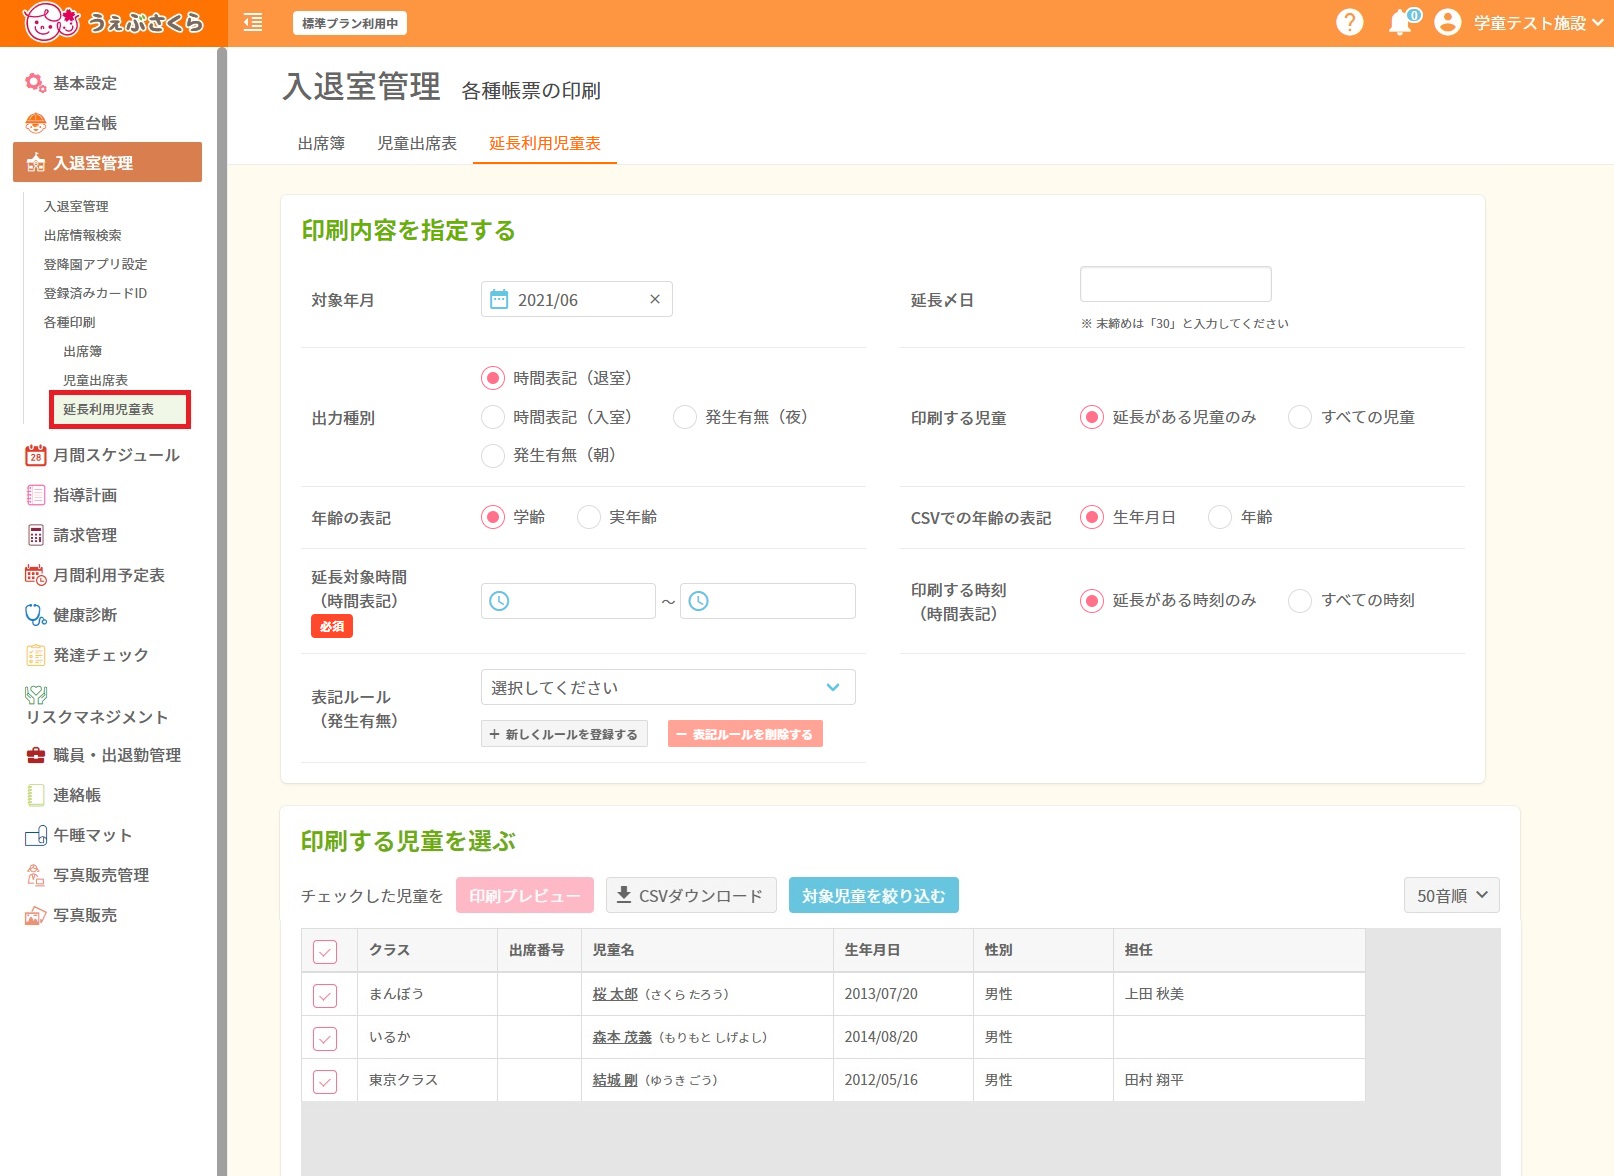Click 新しくルールを登録する button
1614x1176 pixels.
click(x=564, y=734)
